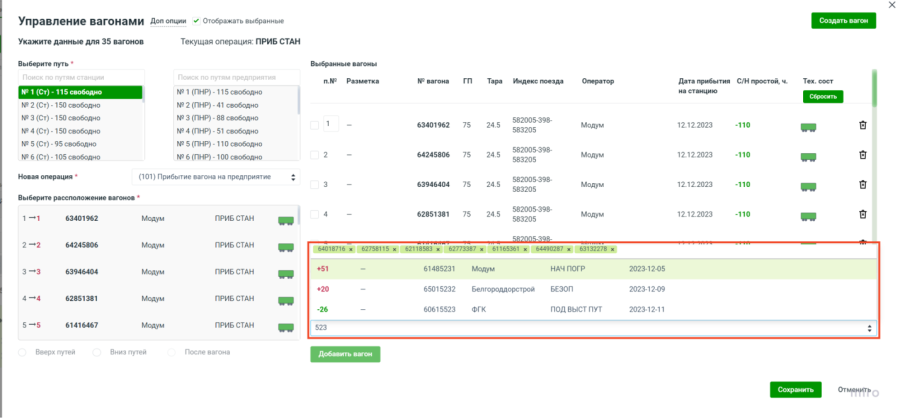Select enterprise track № 2 (ПНР) - 41 свободно
Image resolution: width=900 pixels, height=418 pixels.
pos(236,105)
